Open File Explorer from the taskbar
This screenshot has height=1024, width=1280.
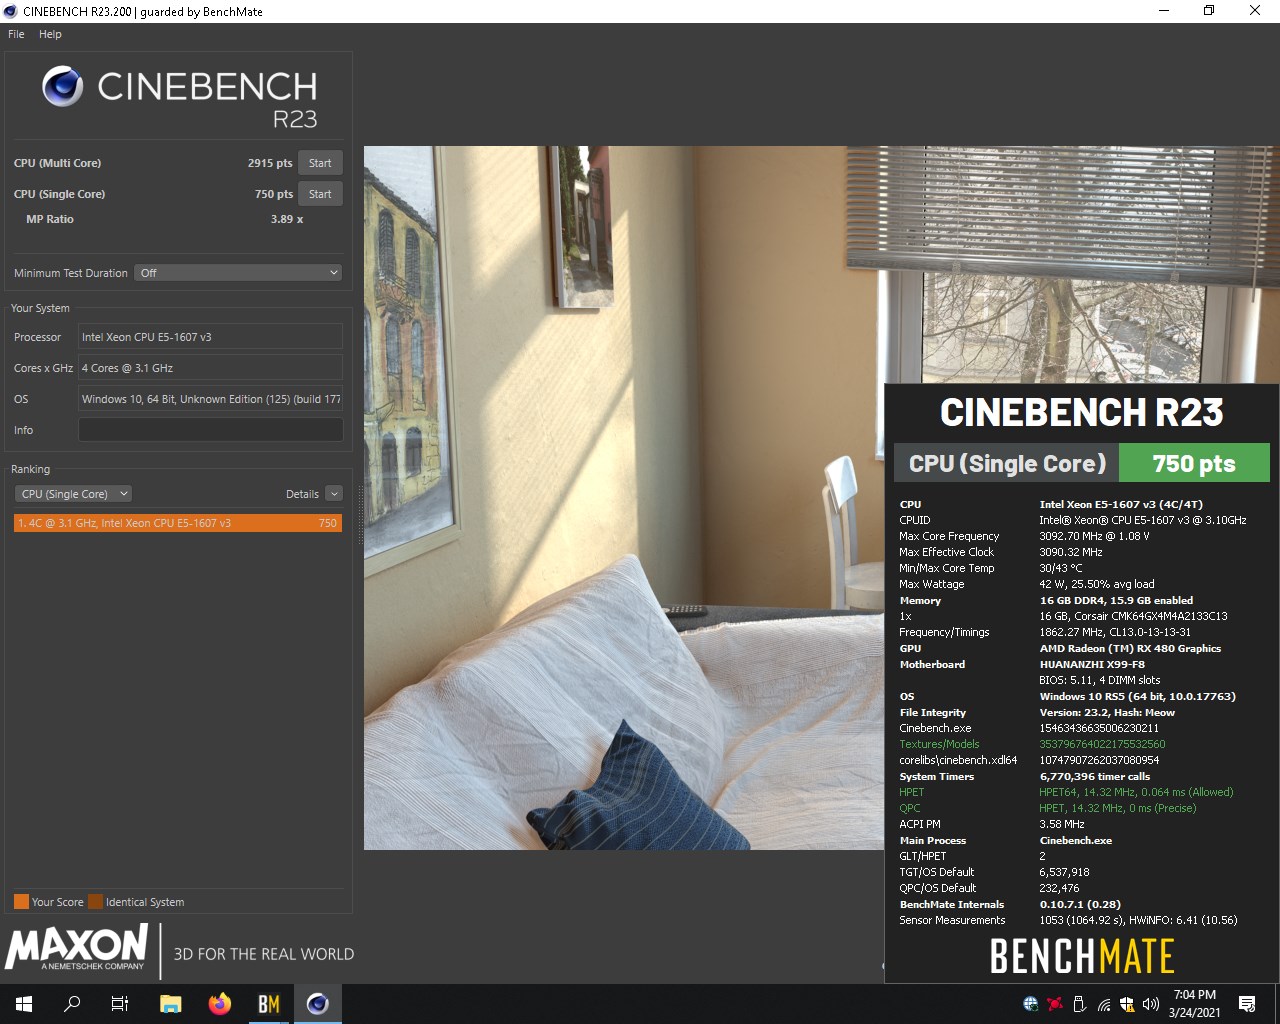click(171, 1004)
